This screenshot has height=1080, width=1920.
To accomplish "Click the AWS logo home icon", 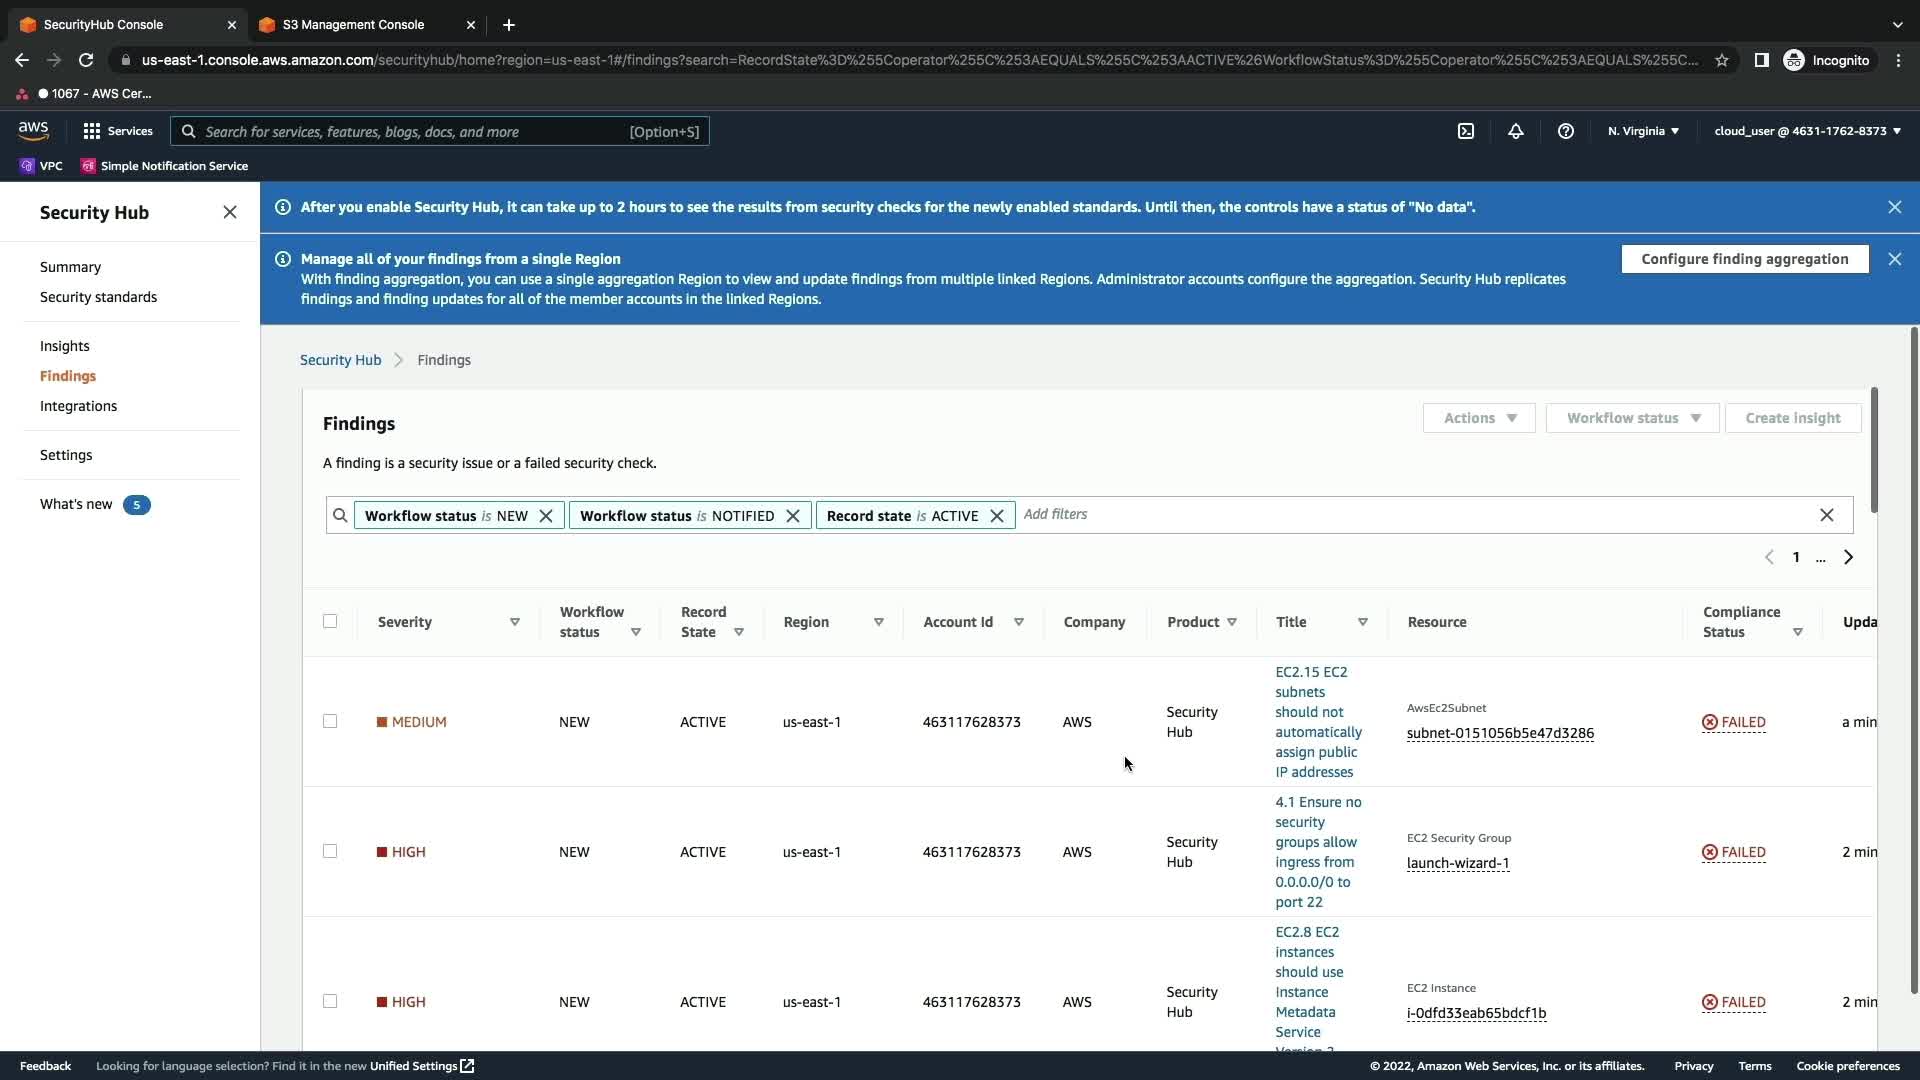I will pyautogui.click(x=33, y=131).
